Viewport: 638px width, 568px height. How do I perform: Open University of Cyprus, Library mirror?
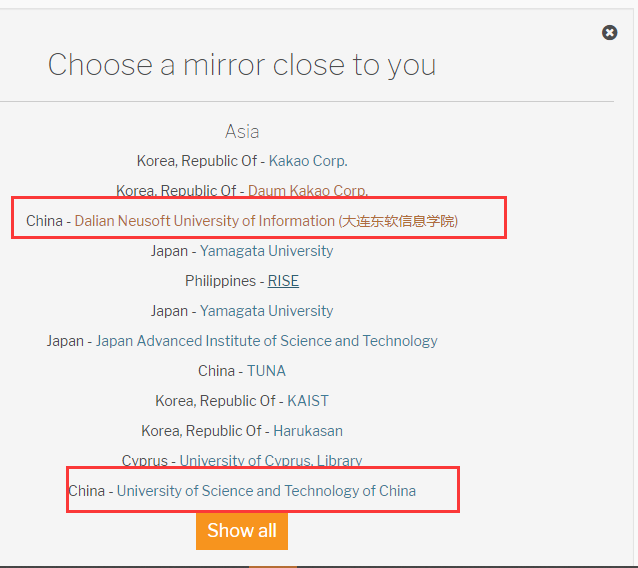coord(270,461)
